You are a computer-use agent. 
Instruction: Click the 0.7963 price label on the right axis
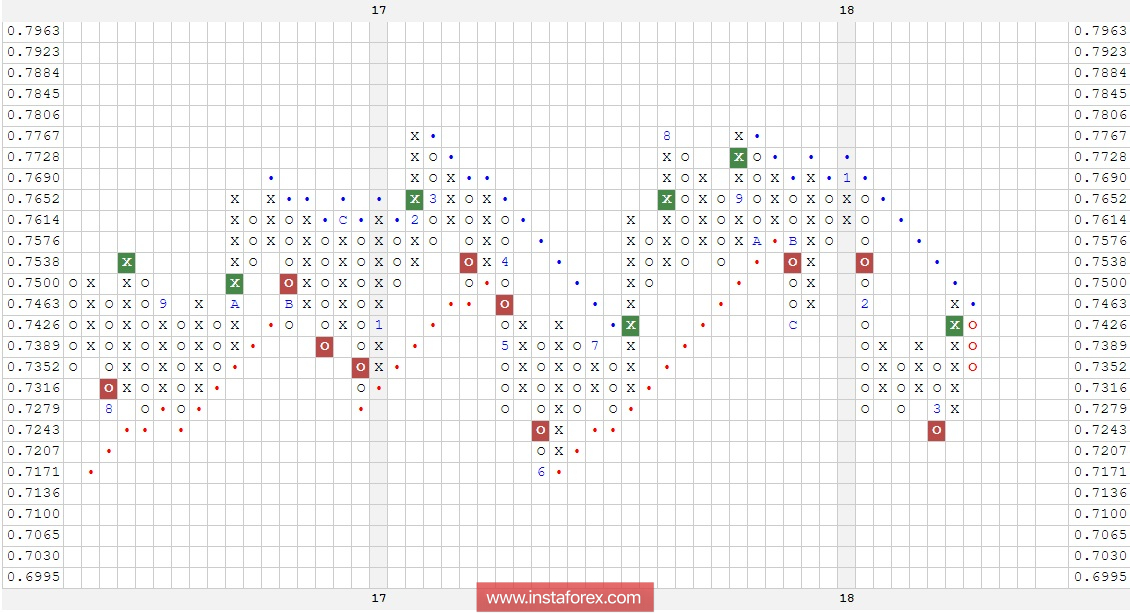coord(1100,31)
